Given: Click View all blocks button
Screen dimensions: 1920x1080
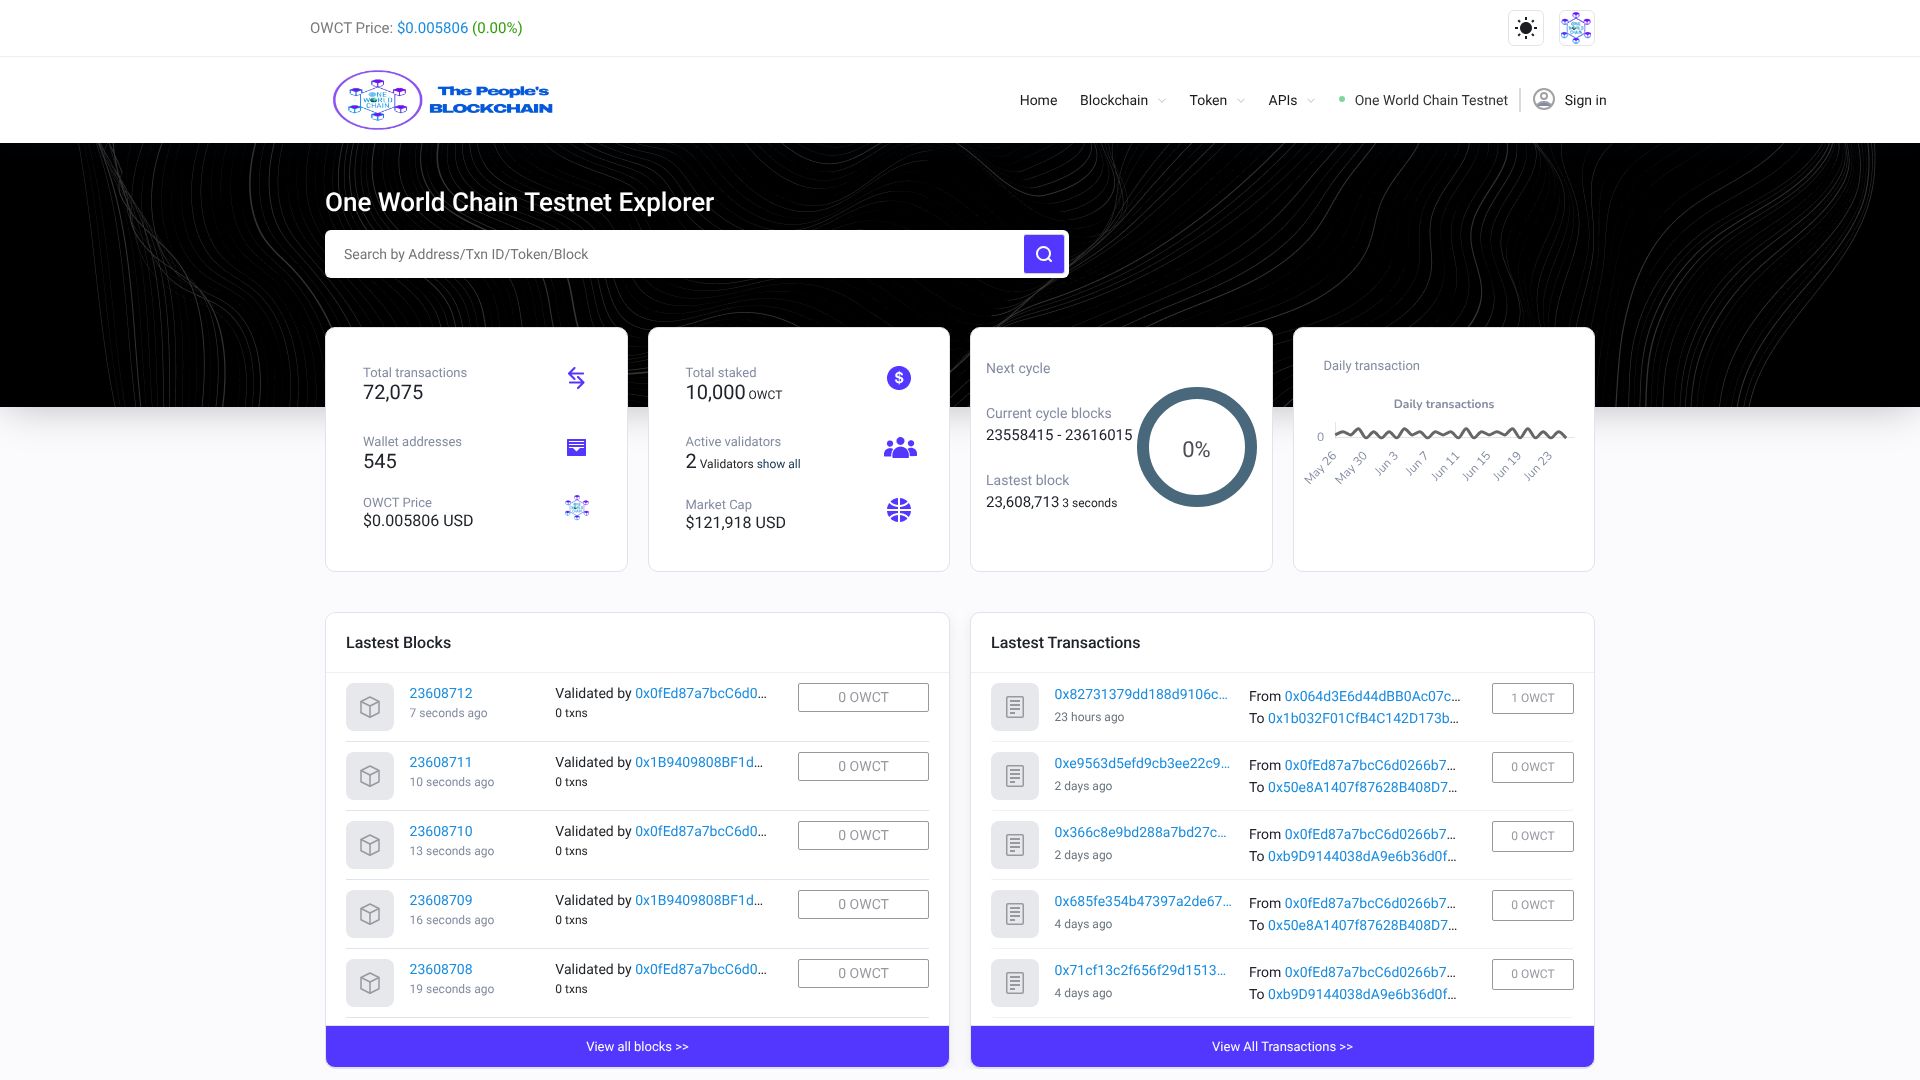Looking at the screenshot, I should 637,1046.
